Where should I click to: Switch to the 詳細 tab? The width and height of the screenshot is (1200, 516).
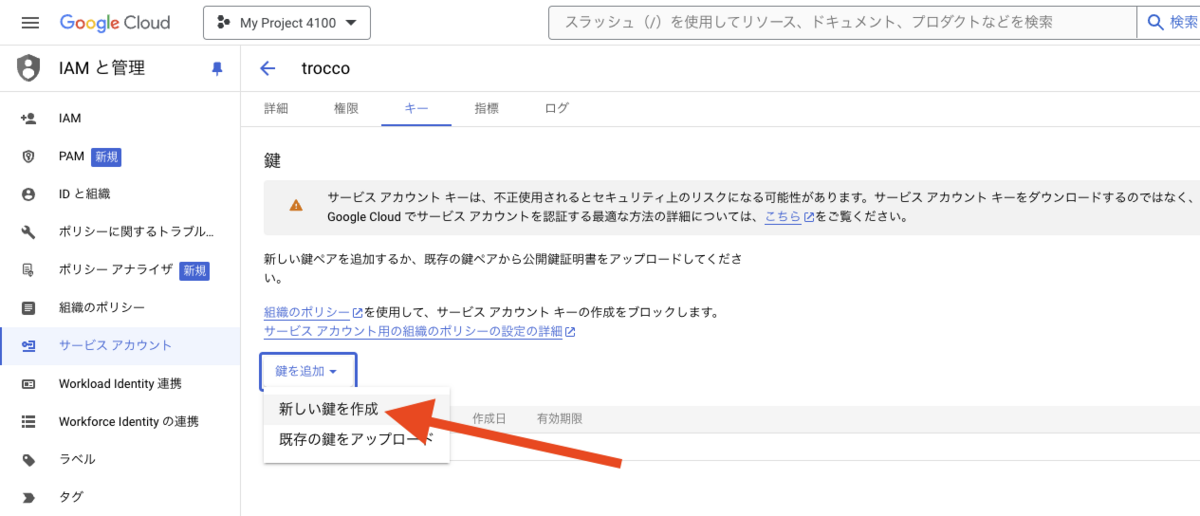coord(276,108)
